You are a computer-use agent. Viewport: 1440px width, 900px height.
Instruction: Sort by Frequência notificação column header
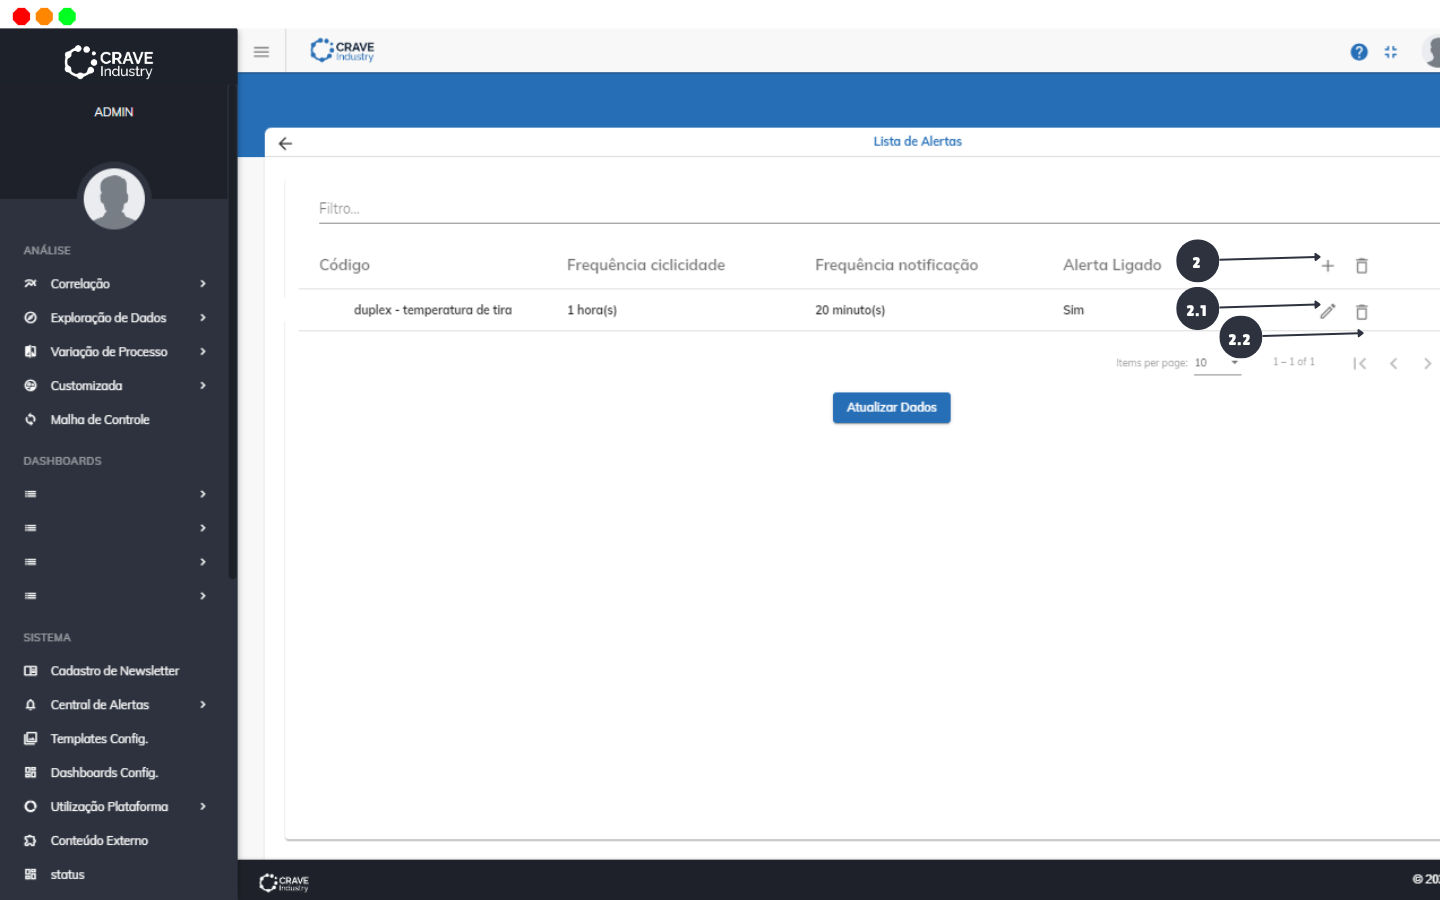coord(896,265)
